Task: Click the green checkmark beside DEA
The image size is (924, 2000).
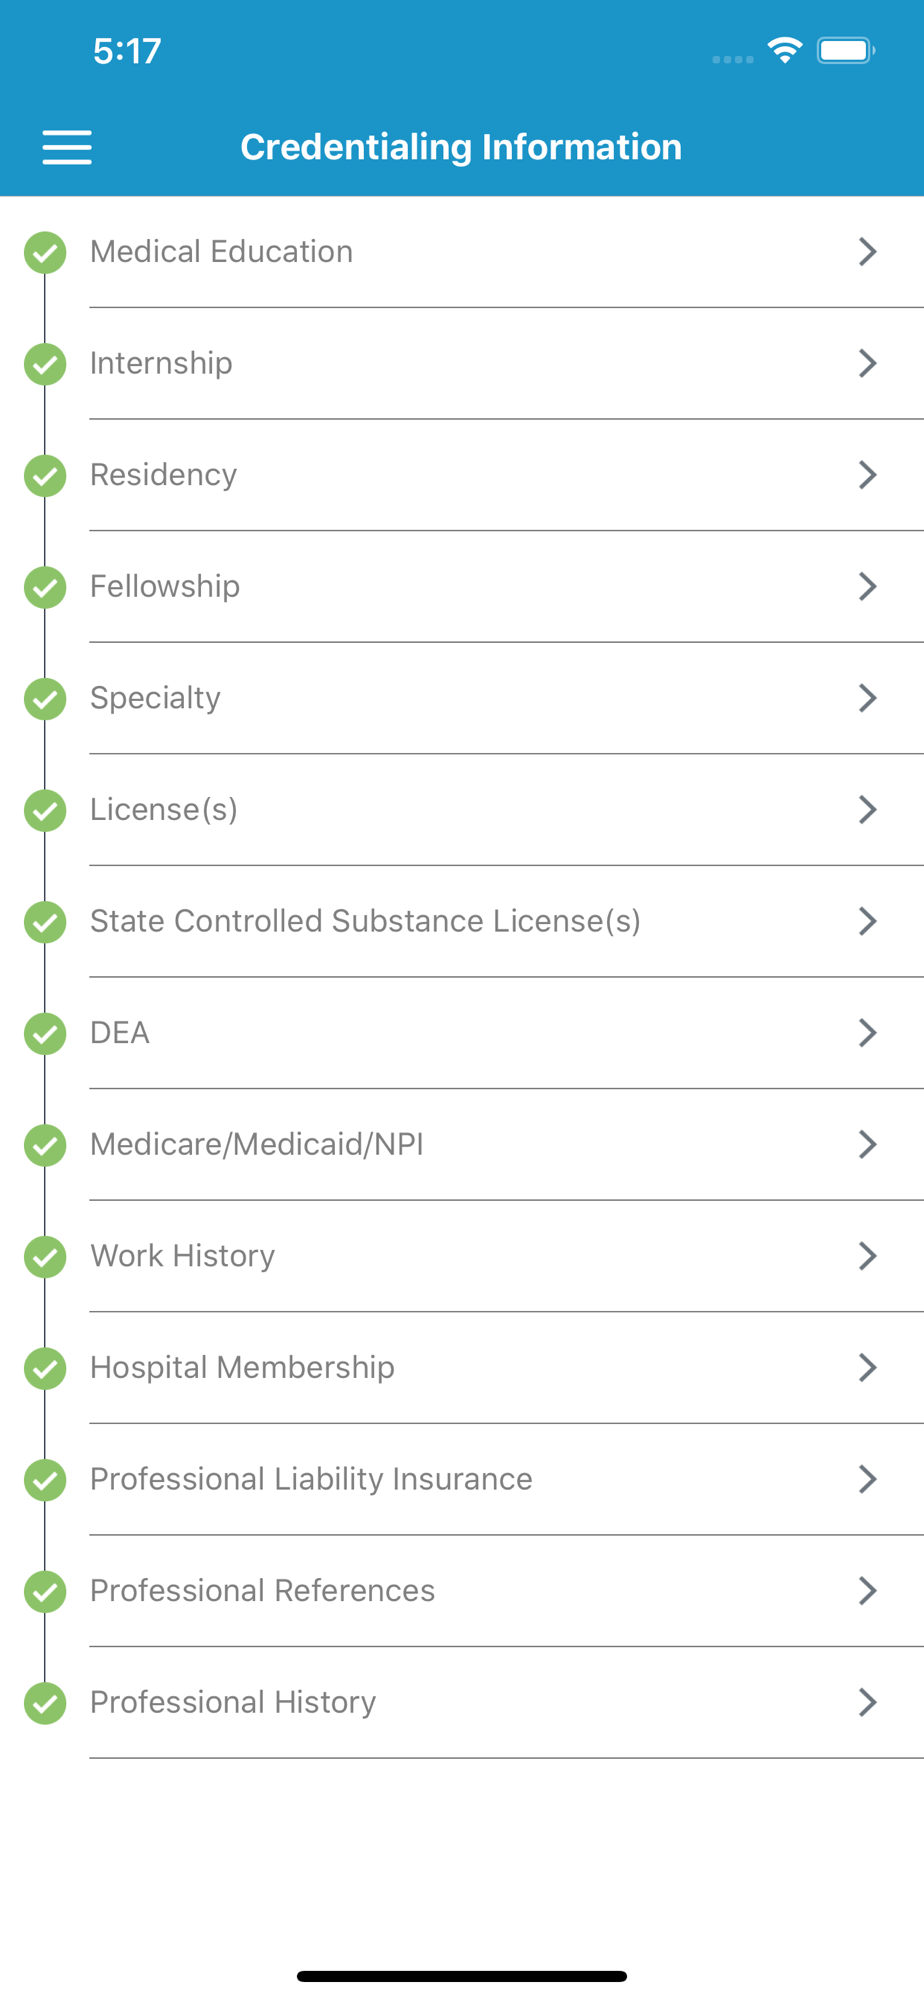Action: 45,1033
